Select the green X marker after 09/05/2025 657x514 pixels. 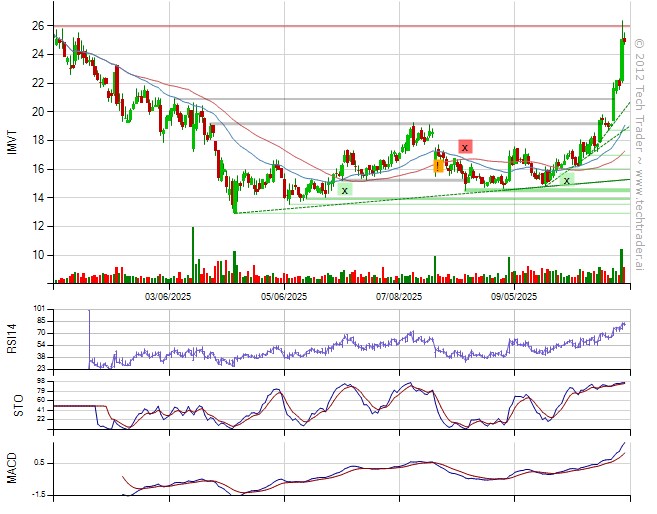(566, 180)
